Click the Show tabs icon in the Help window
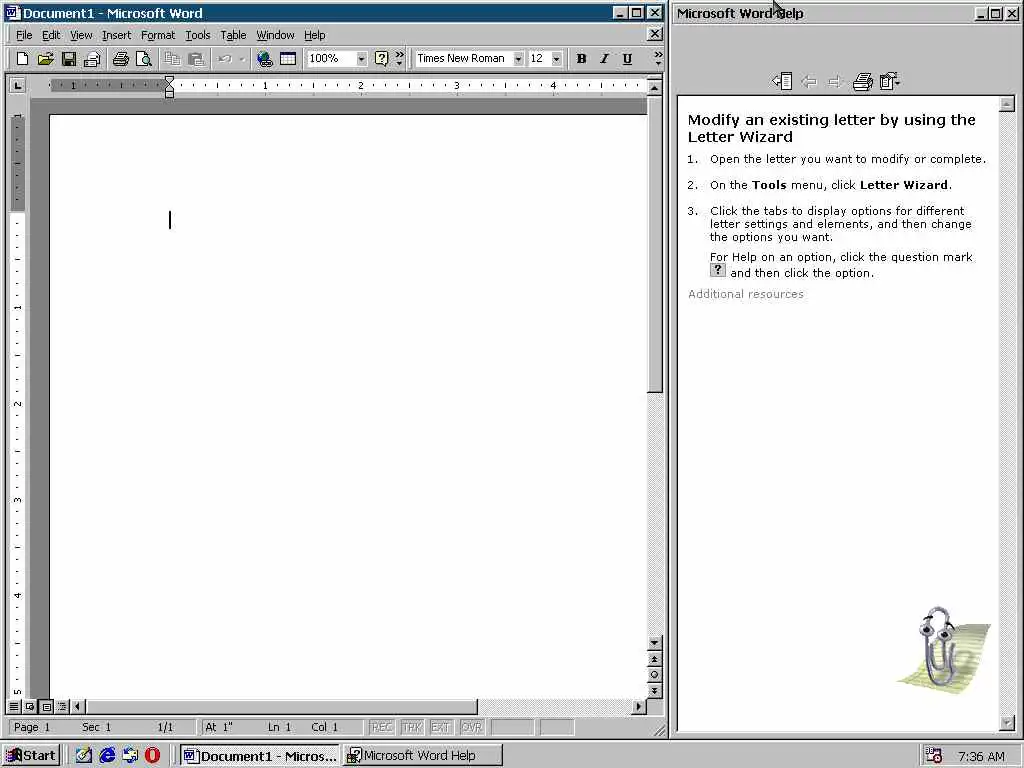 pos(782,82)
